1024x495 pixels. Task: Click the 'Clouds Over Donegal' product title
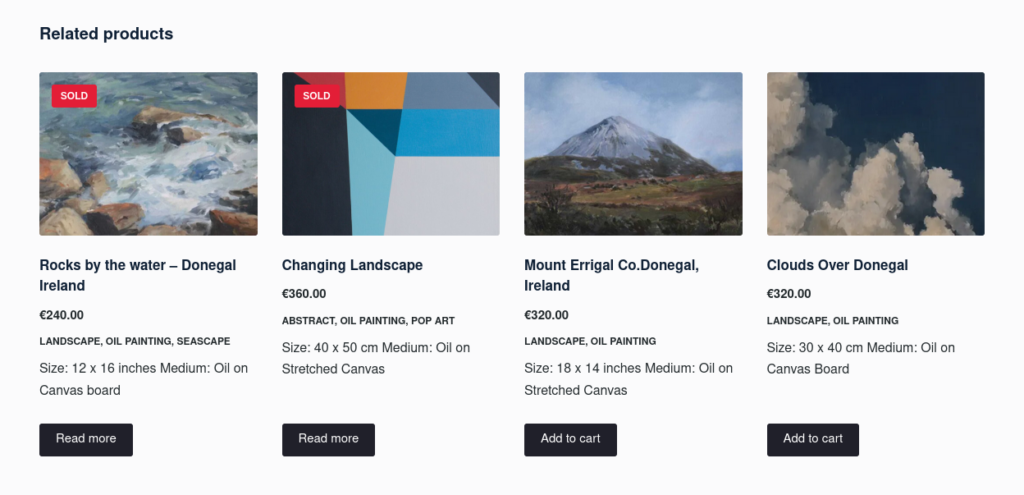pos(837,265)
